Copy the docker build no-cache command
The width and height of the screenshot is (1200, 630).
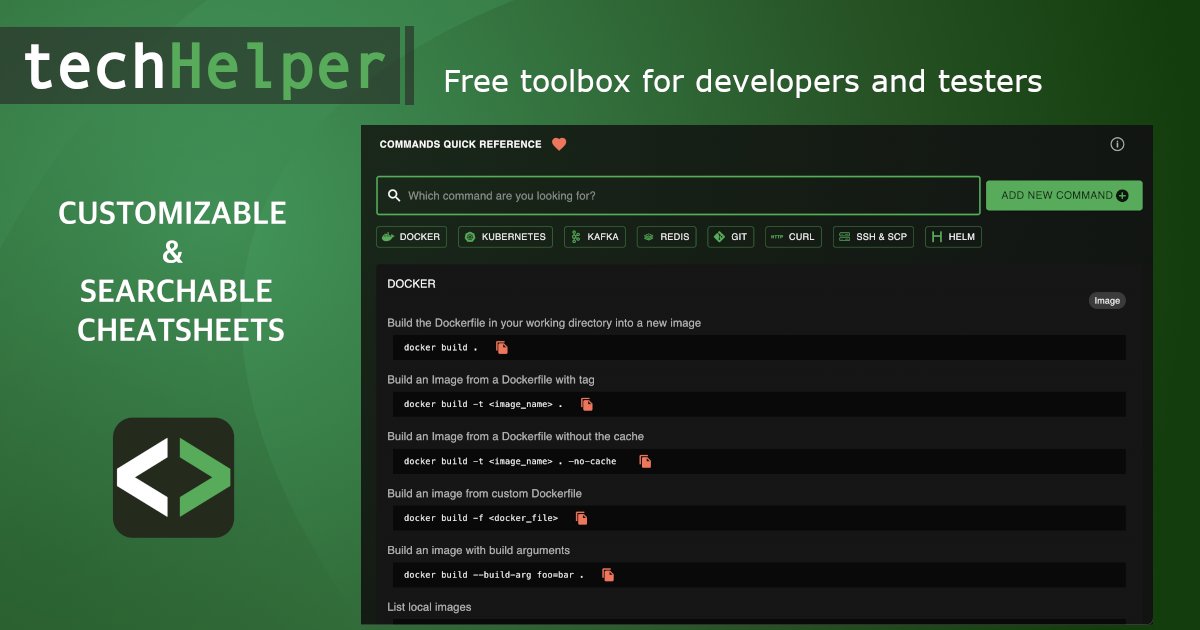coord(645,461)
